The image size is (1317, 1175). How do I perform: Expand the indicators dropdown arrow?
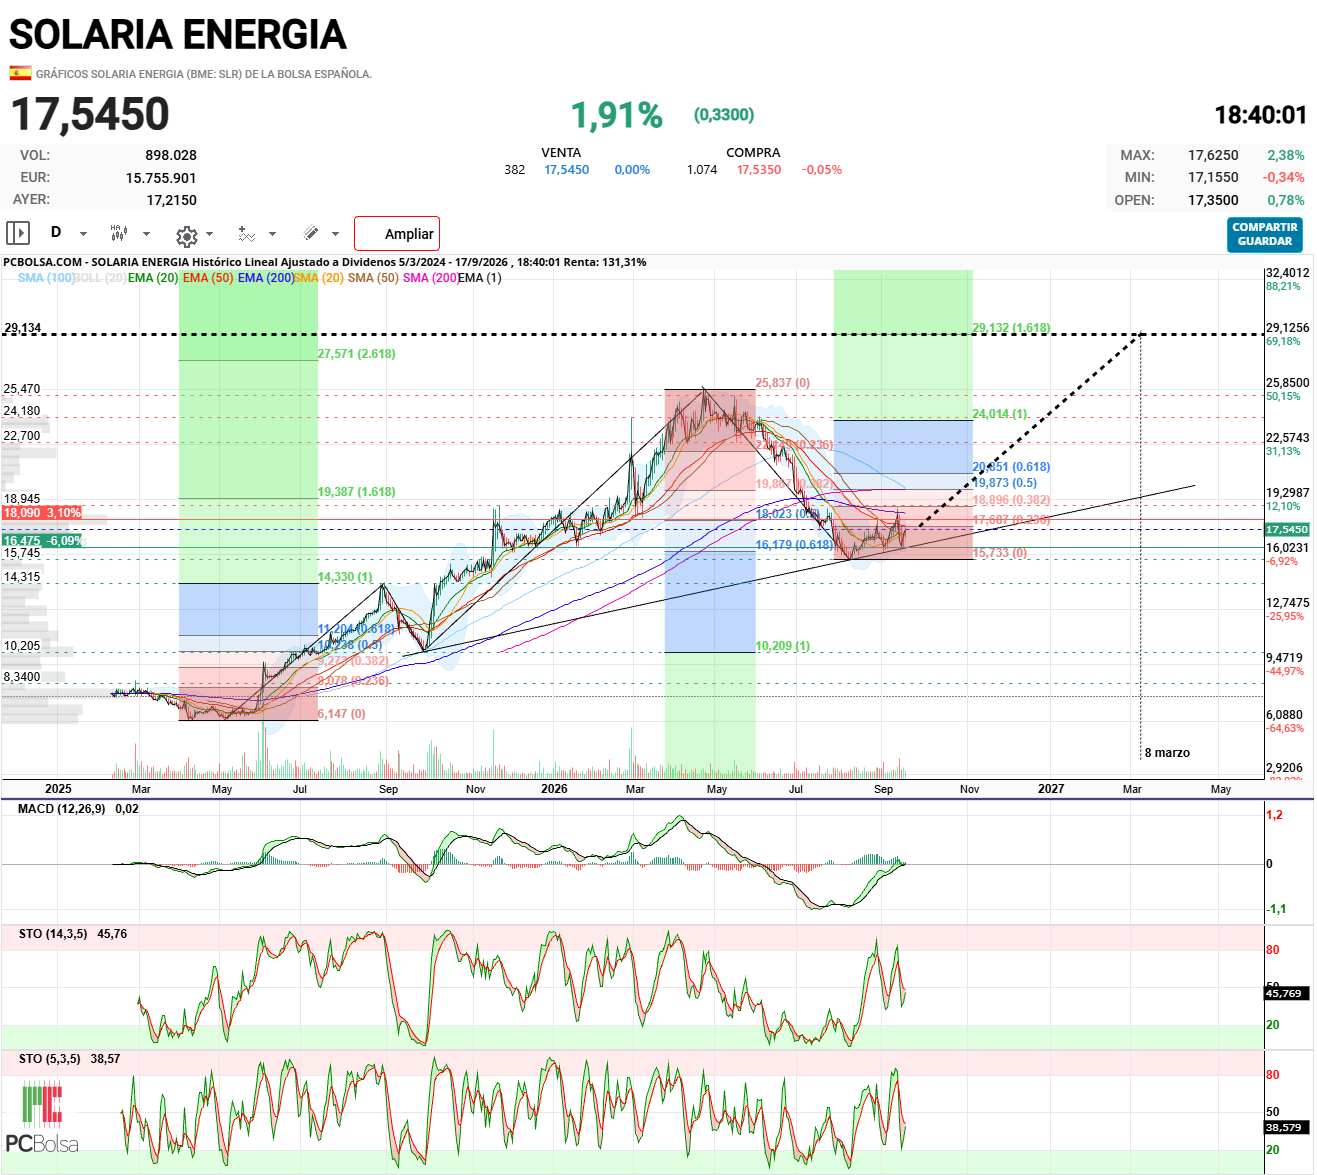tap(272, 234)
